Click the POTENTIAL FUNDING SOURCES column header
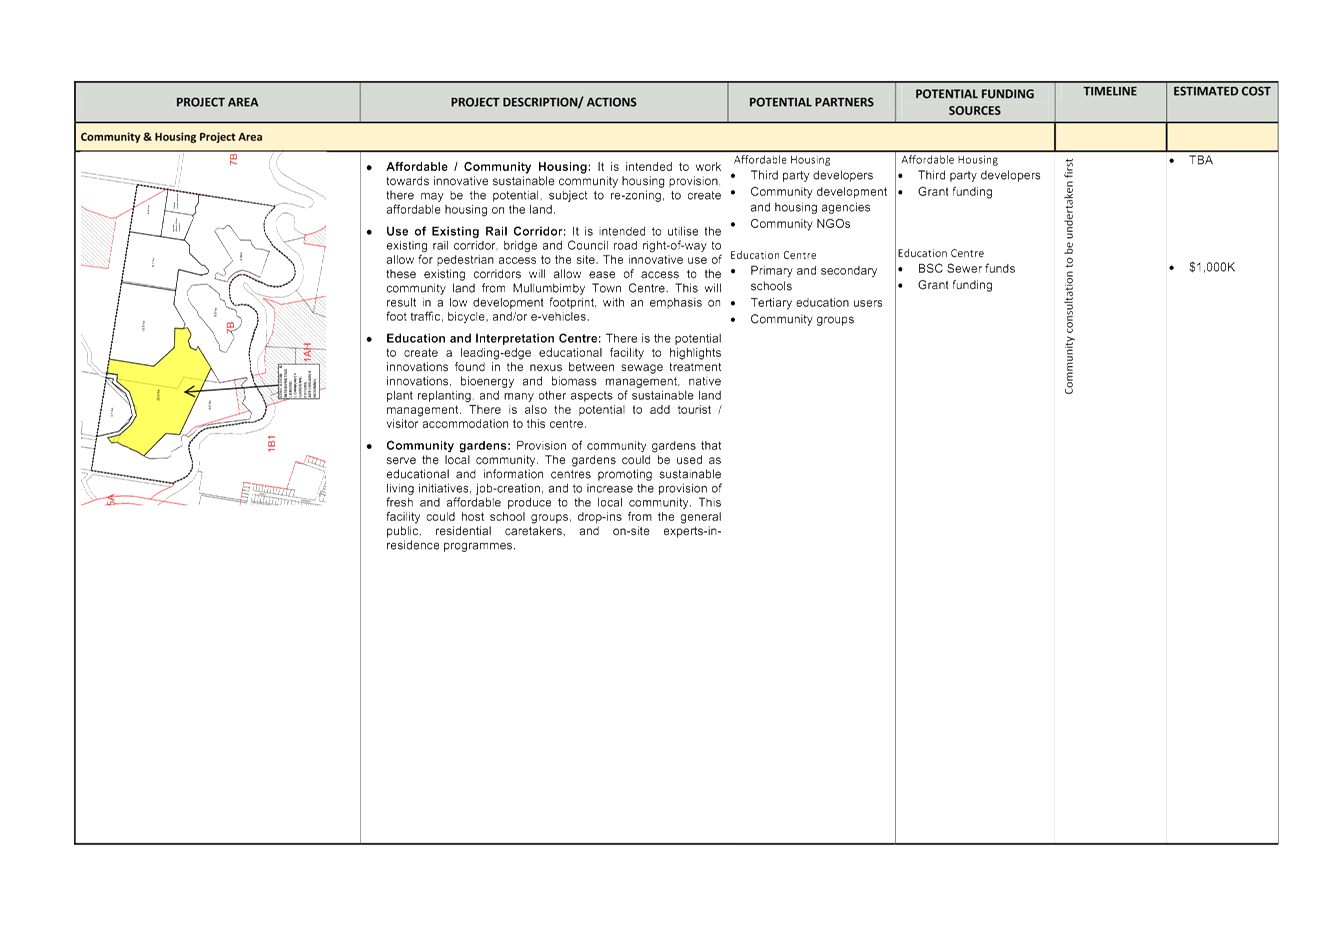 [x=974, y=102]
